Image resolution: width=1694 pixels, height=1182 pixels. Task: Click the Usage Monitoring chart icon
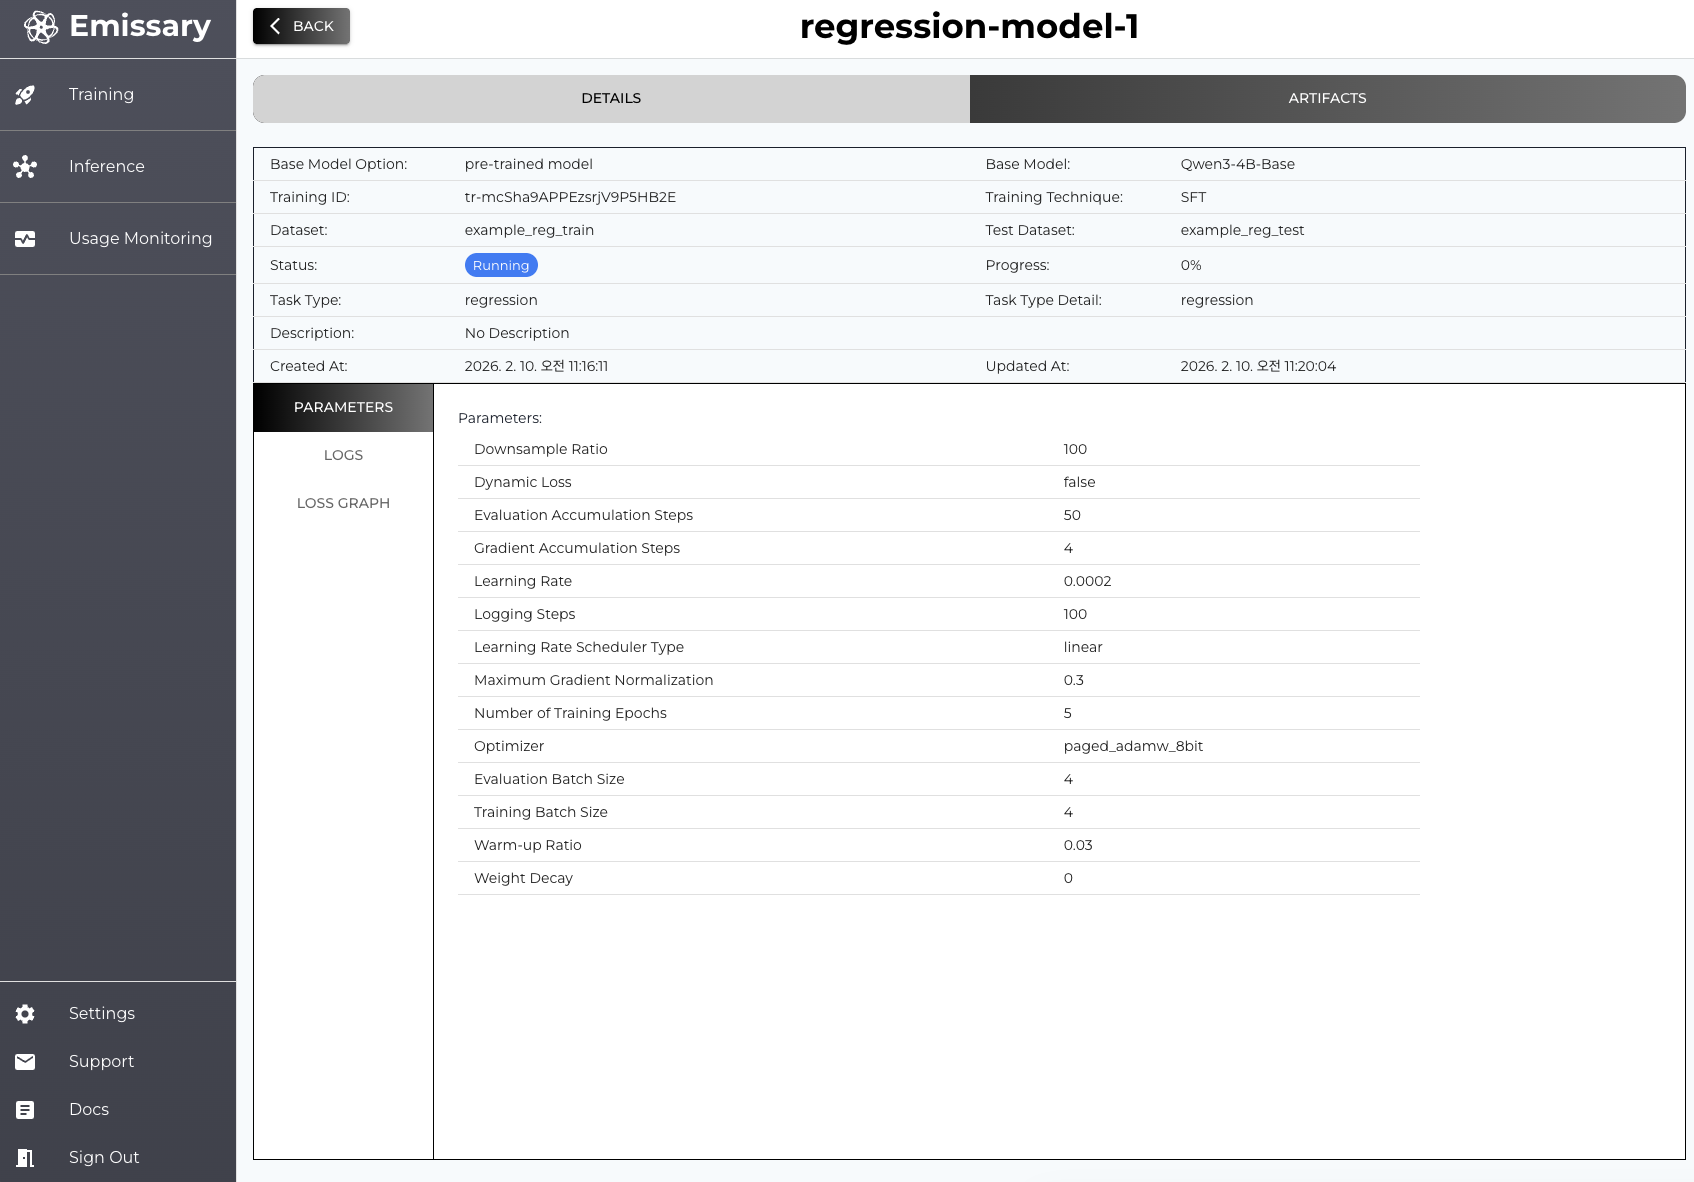pos(24,239)
